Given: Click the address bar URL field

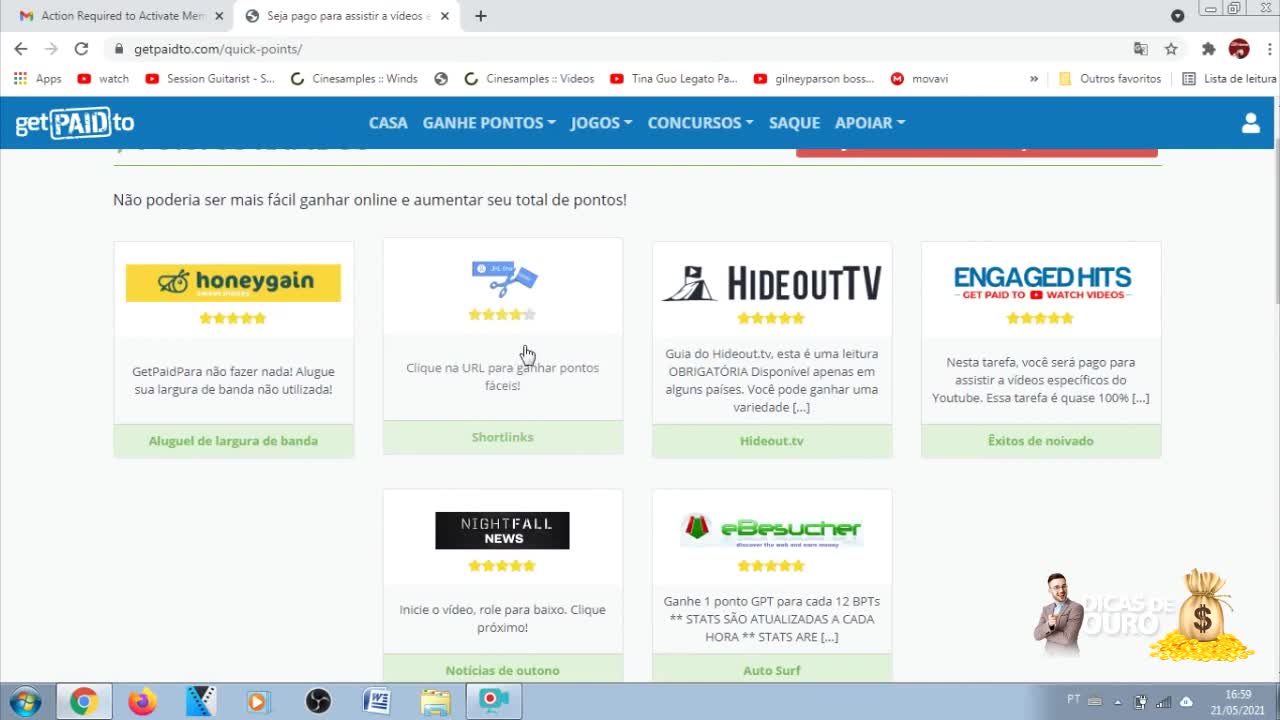Looking at the screenshot, I should [x=620, y=49].
